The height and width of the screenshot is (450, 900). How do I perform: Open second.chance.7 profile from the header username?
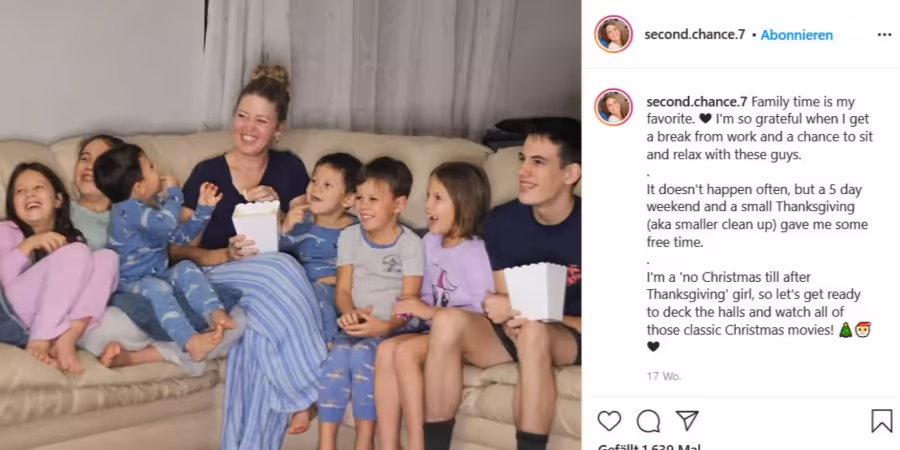click(x=695, y=35)
